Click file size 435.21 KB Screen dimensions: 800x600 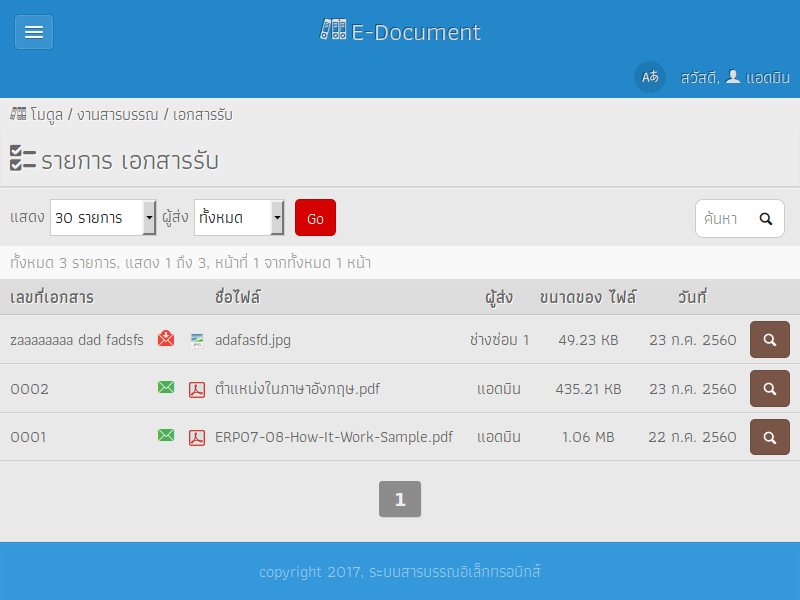point(588,389)
